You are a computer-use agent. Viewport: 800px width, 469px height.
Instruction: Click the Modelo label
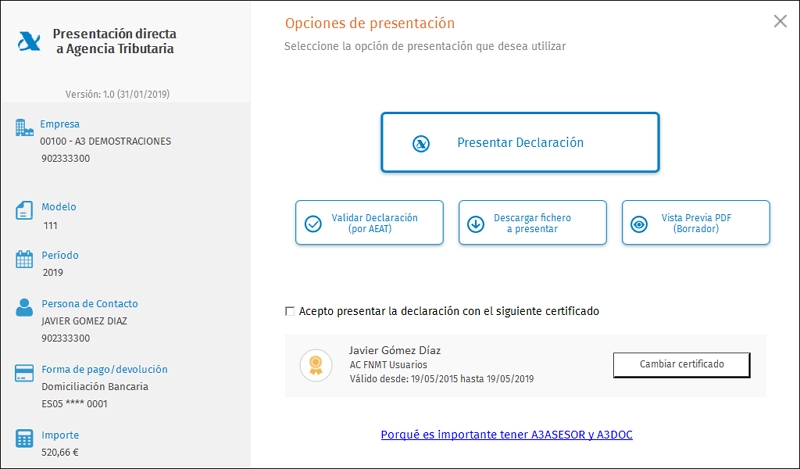(59, 207)
